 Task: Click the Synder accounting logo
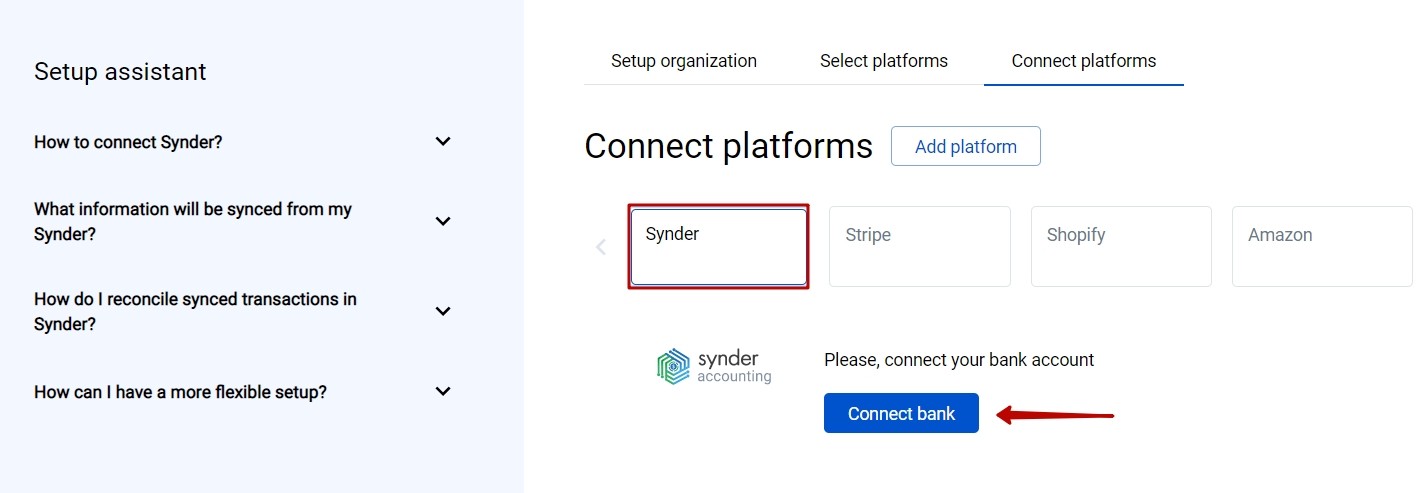coord(714,366)
